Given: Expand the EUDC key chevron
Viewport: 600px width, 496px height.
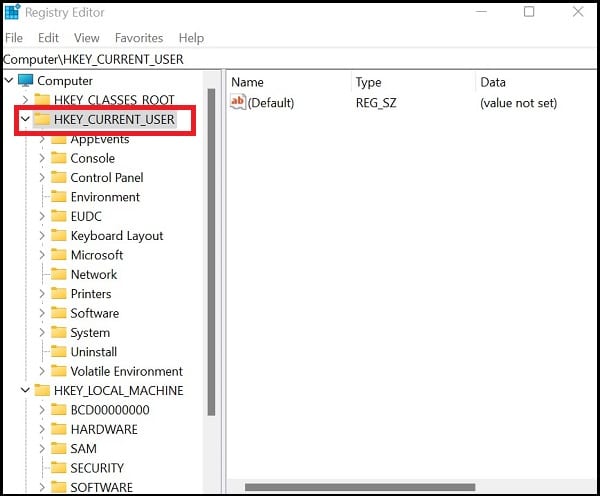Looking at the screenshot, I should (x=42, y=216).
